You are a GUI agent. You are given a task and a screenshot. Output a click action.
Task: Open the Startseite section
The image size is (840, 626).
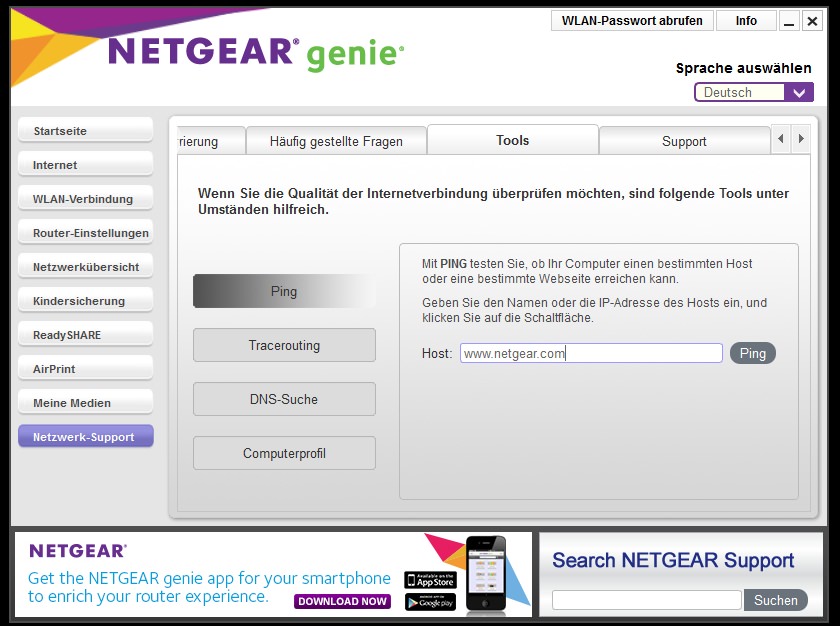coord(86,131)
